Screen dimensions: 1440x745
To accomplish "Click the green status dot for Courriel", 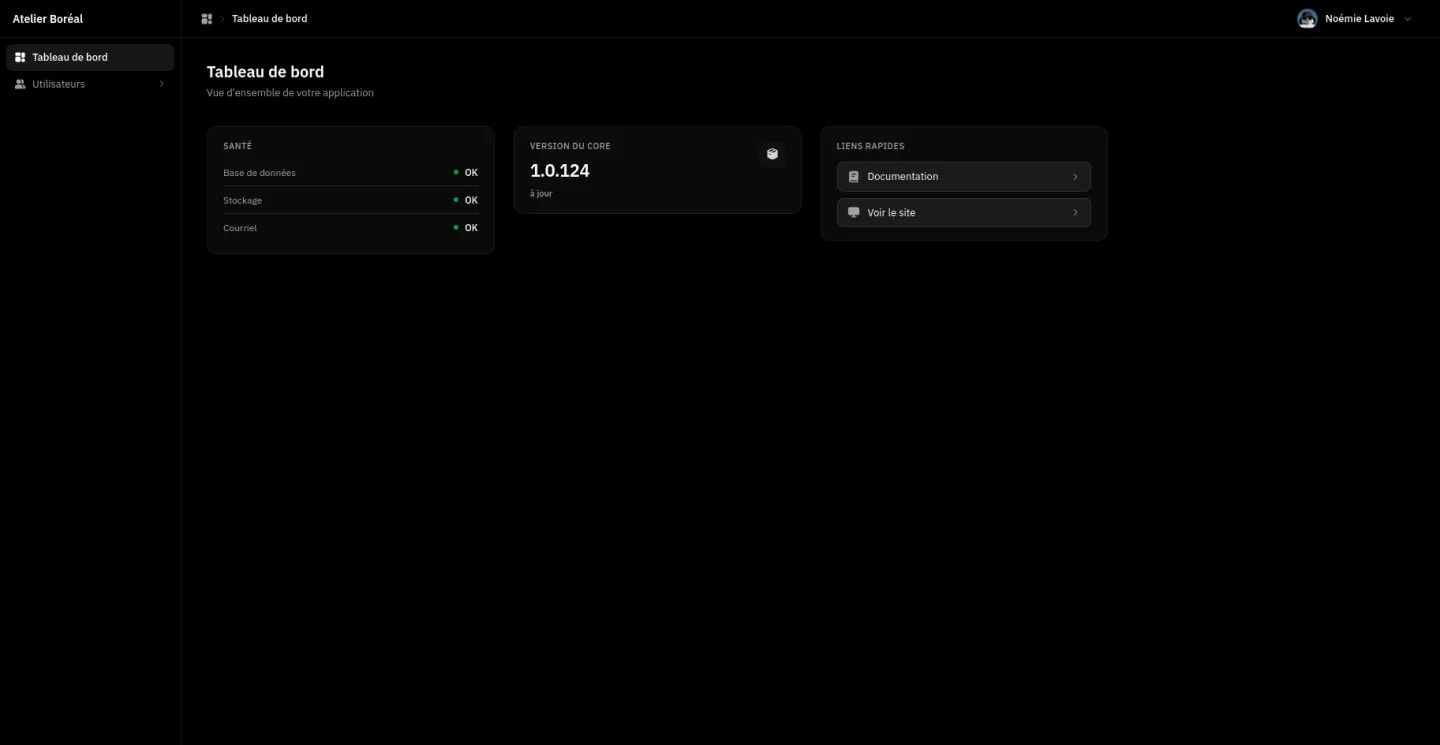I will [456, 227].
